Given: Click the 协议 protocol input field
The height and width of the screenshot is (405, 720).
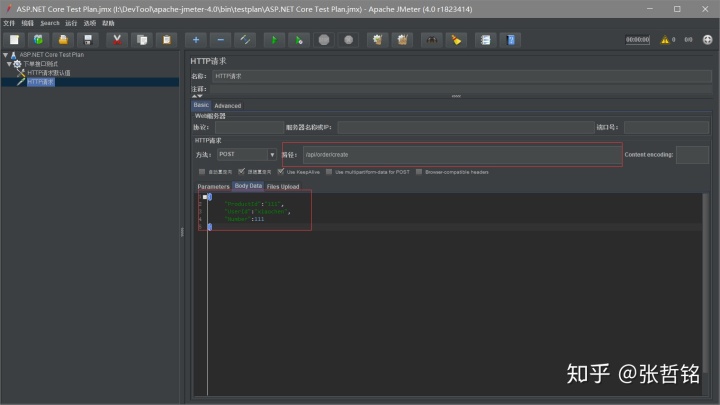Looking at the screenshot, I should click(x=249, y=127).
